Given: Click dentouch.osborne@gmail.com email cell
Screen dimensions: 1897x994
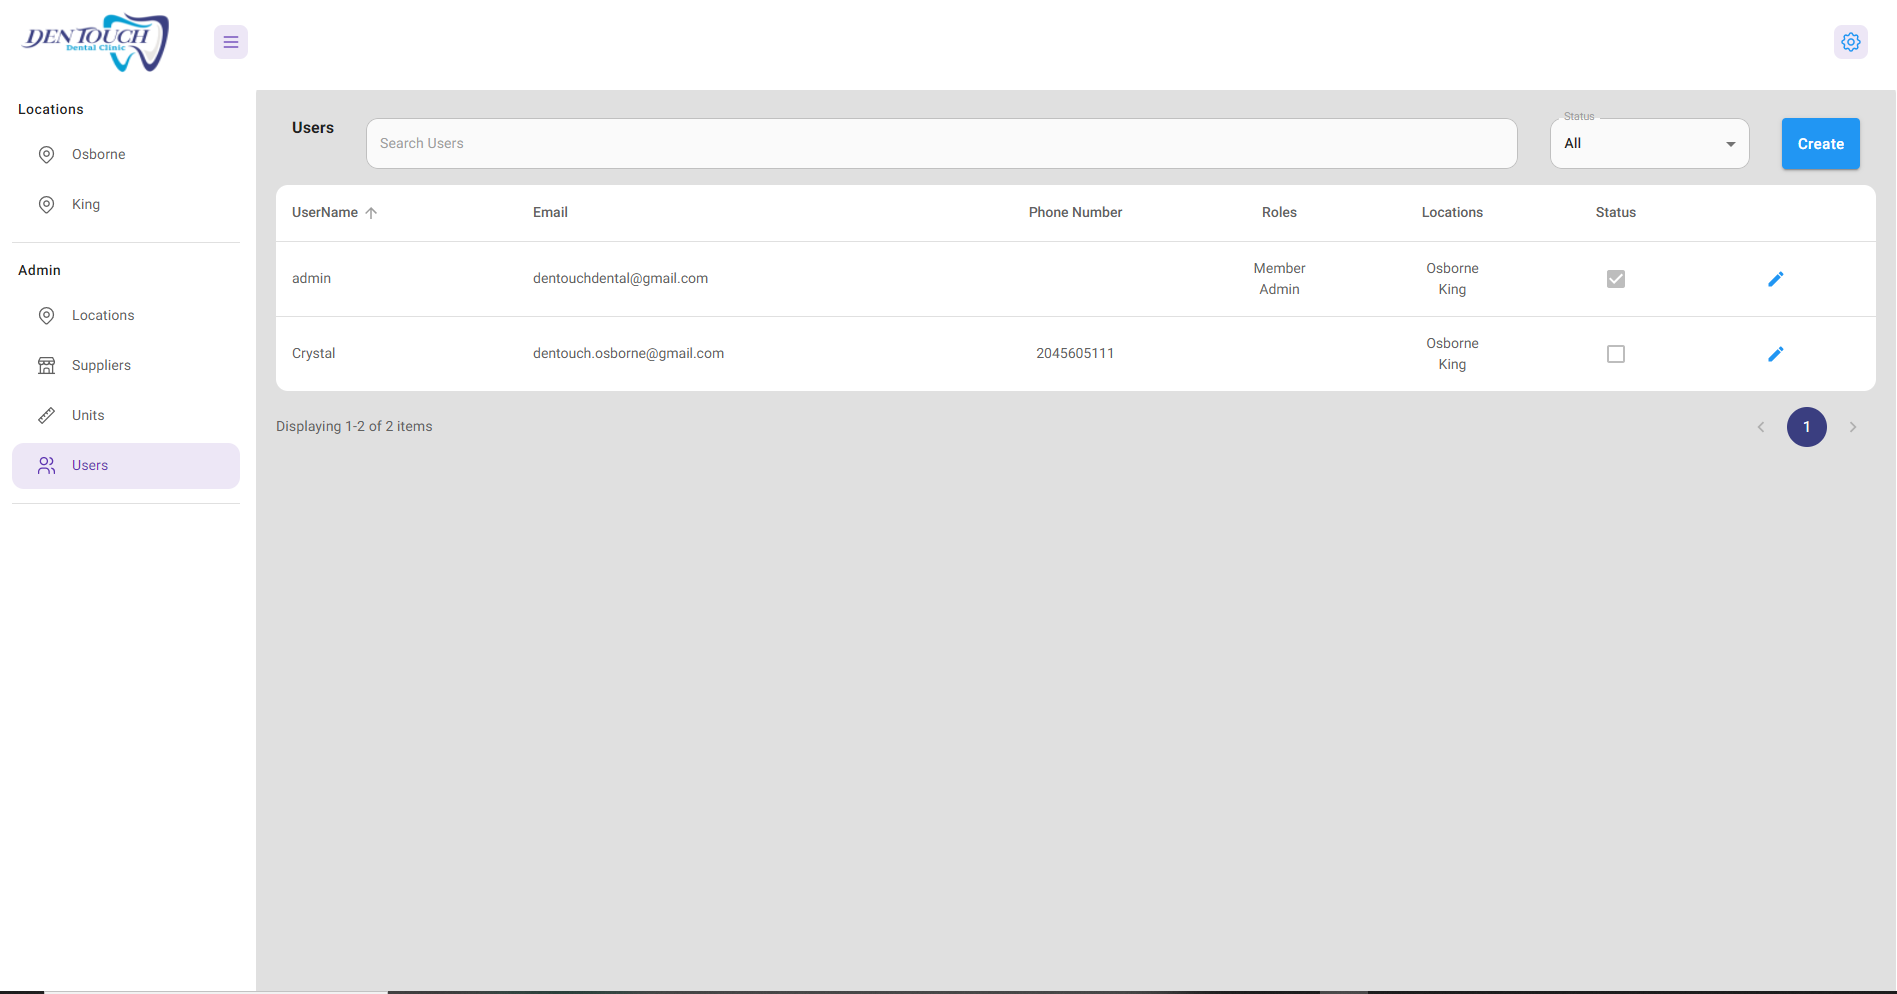Looking at the screenshot, I should coord(628,354).
